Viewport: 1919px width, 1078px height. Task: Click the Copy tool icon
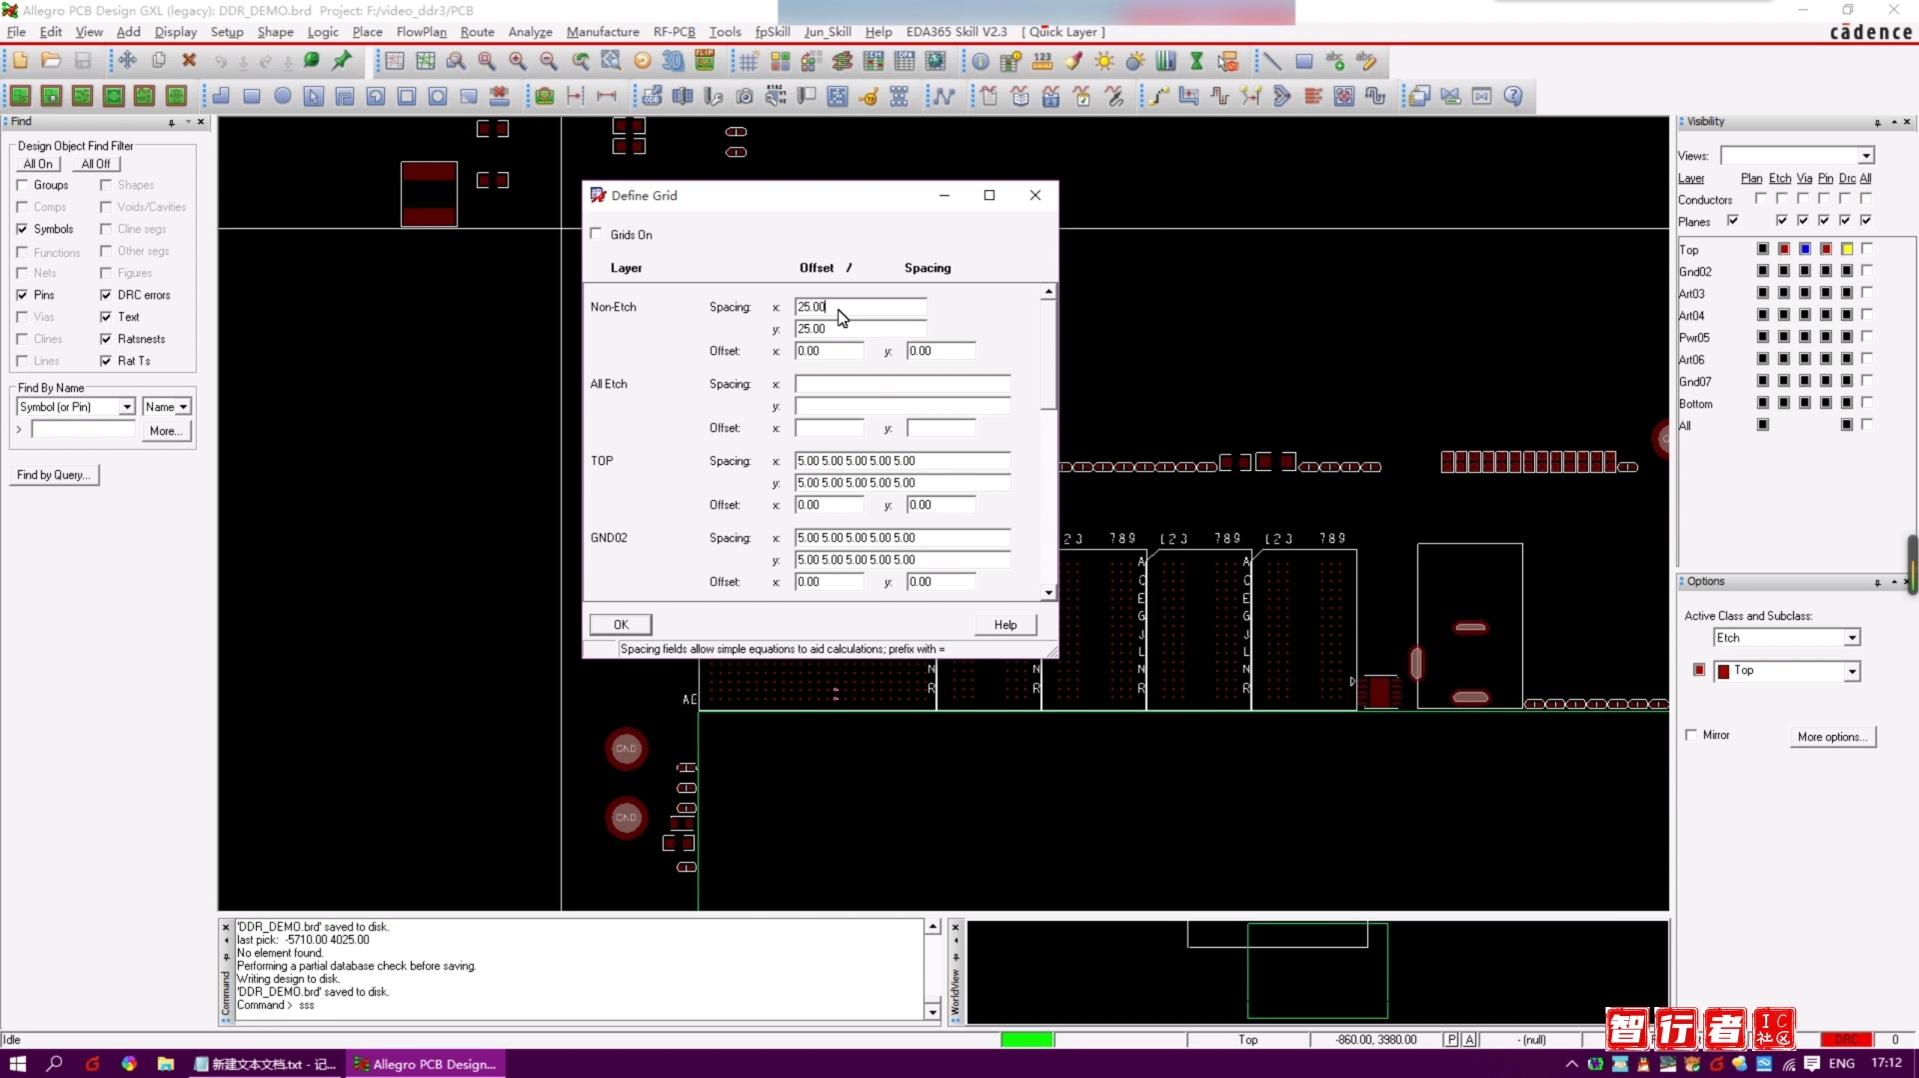click(x=158, y=61)
